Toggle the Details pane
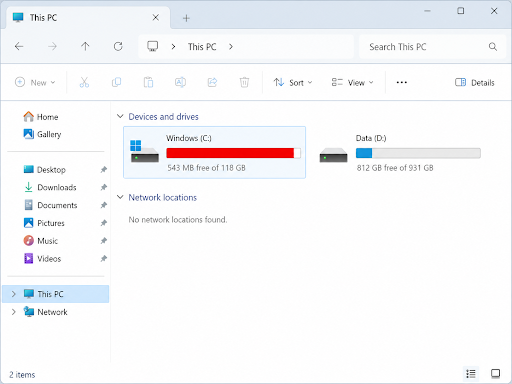 [475, 82]
